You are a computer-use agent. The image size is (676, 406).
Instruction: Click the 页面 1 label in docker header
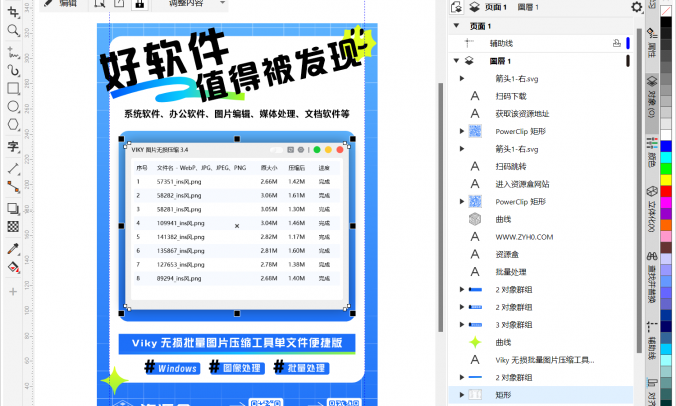pos(496,7)
